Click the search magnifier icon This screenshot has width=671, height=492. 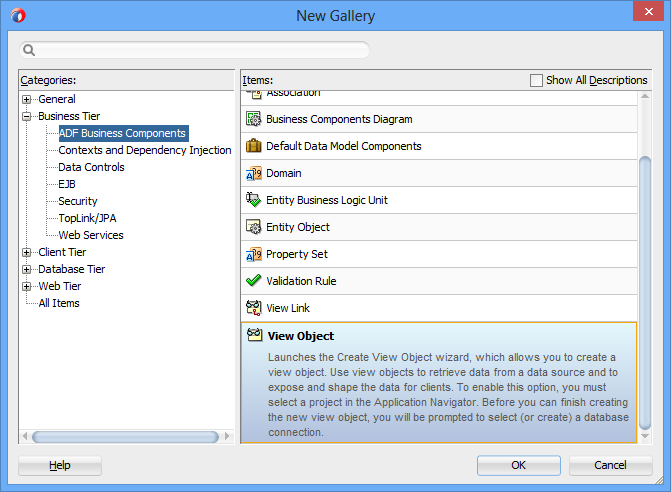pos(29,50)
